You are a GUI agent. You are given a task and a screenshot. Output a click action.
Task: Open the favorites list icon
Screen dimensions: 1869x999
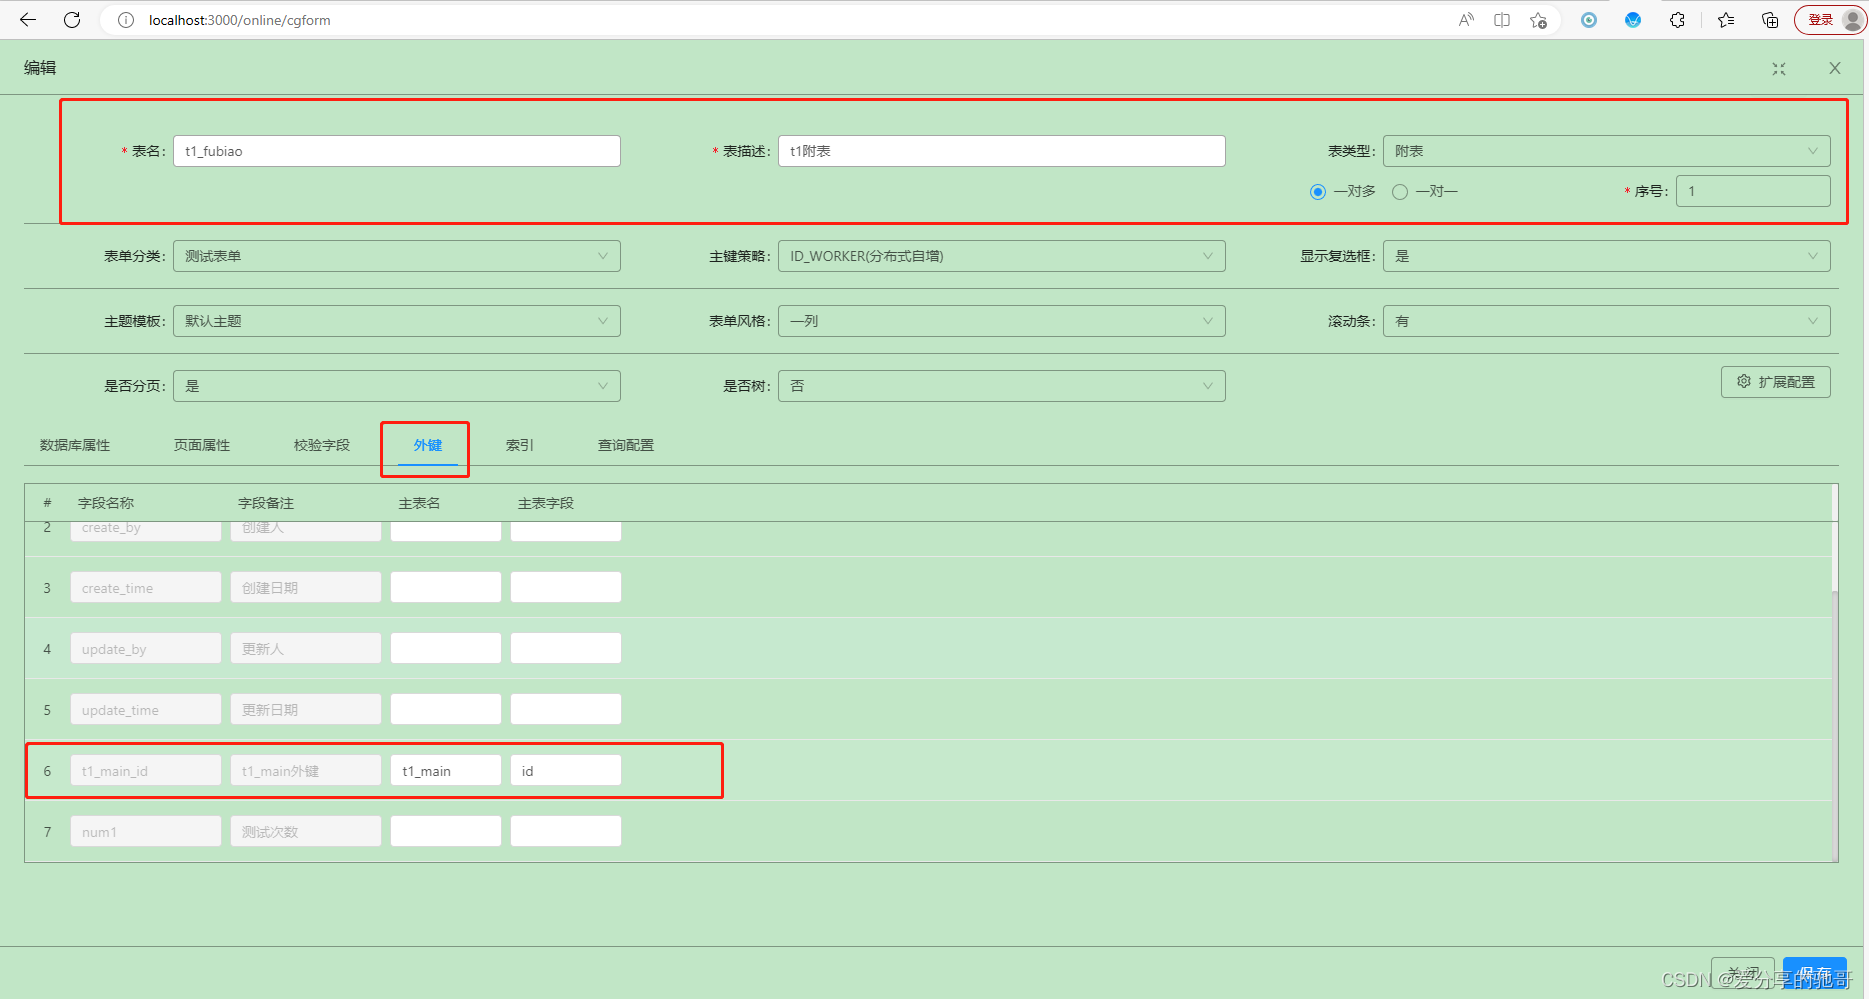click(1726, 20)
